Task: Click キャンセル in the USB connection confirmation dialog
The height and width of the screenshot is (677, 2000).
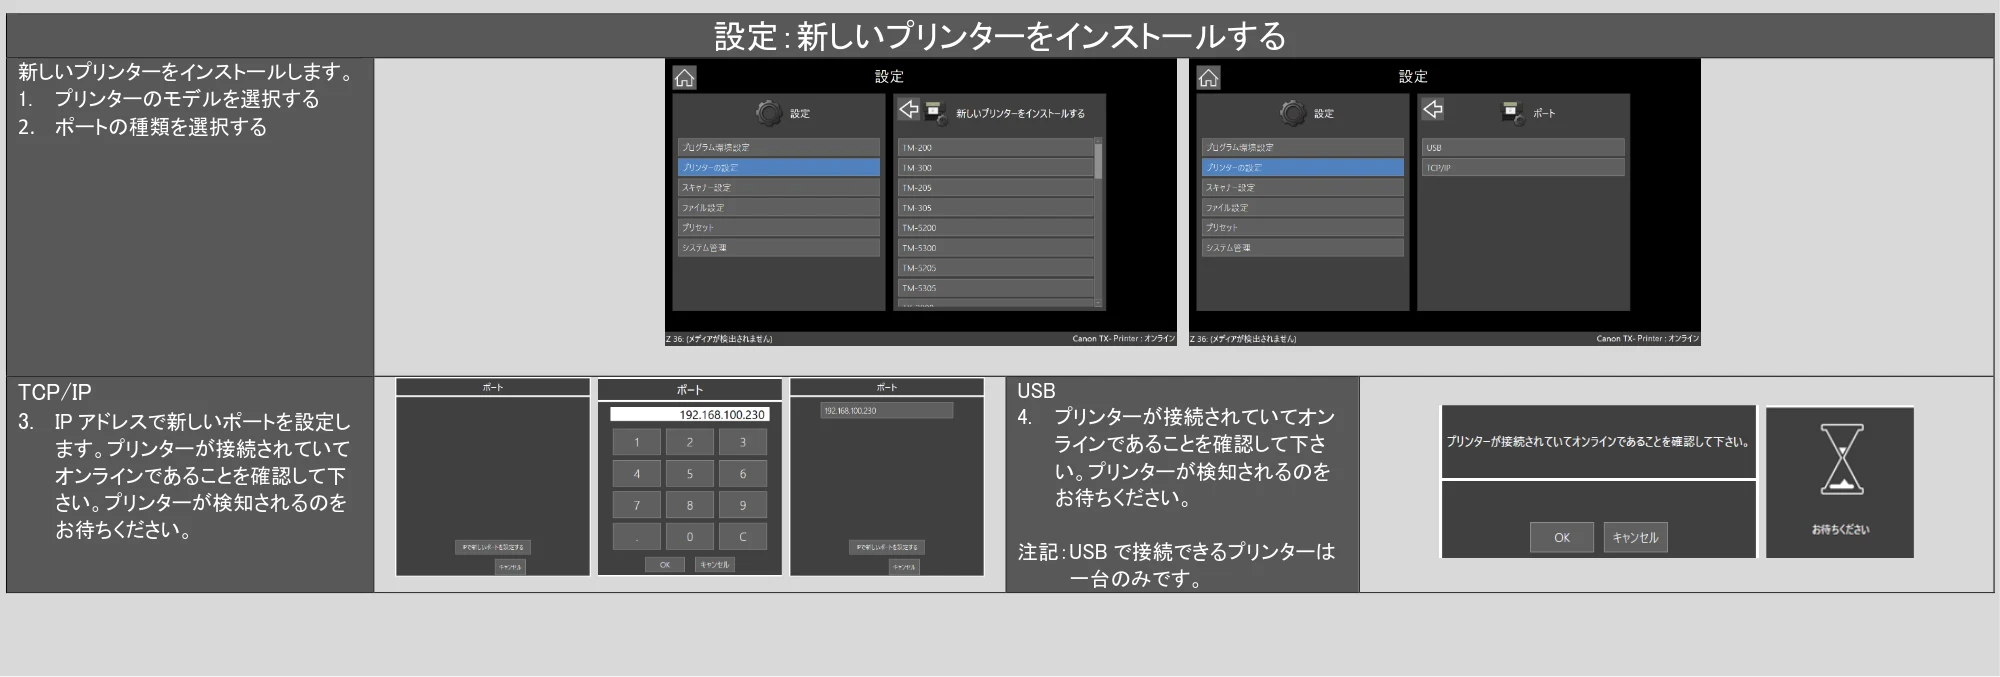Action: coord(1636,537)
